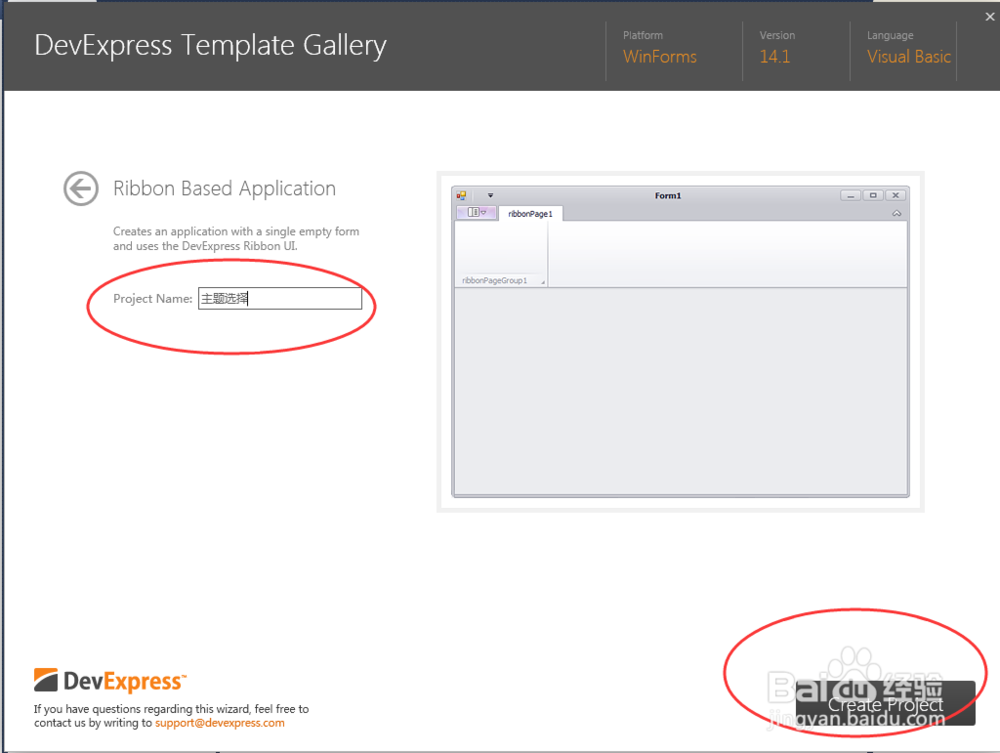Click the Project Name input field

pos(280,298)
